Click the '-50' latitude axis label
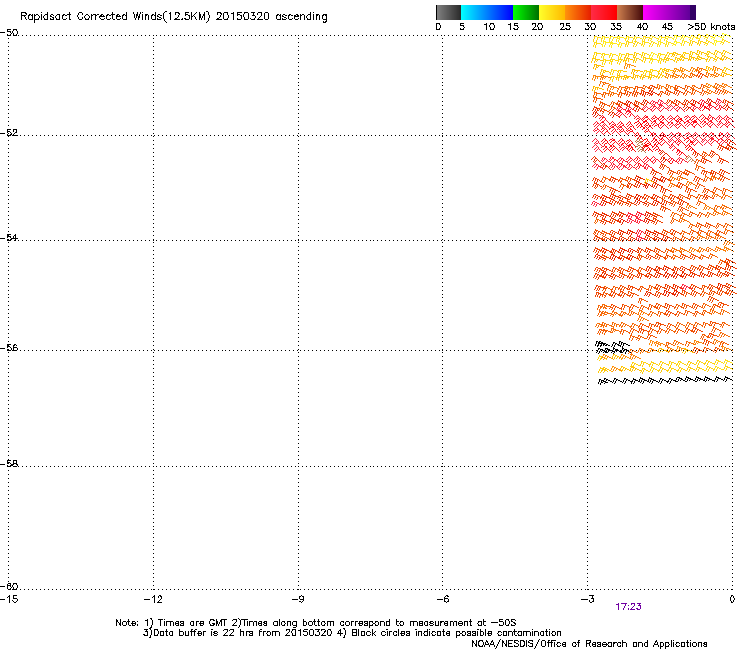This screenshot has height=650, width=740. click(9, 33)
